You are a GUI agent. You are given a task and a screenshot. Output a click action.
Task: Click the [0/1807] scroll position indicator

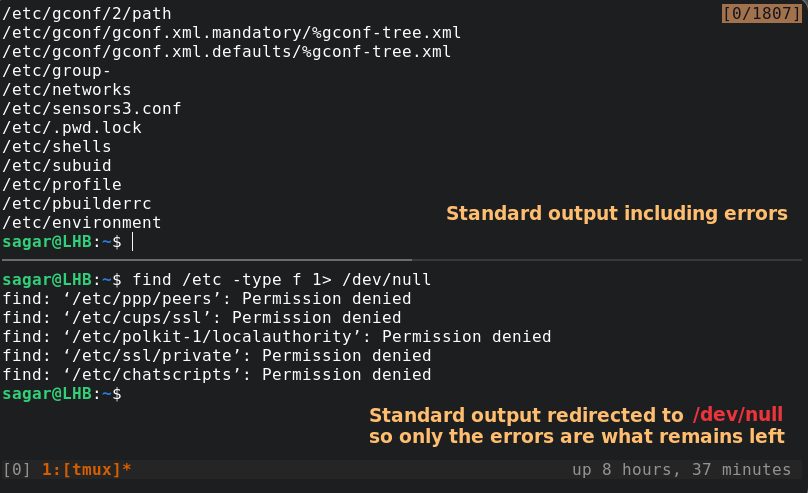tap(763, 14)
